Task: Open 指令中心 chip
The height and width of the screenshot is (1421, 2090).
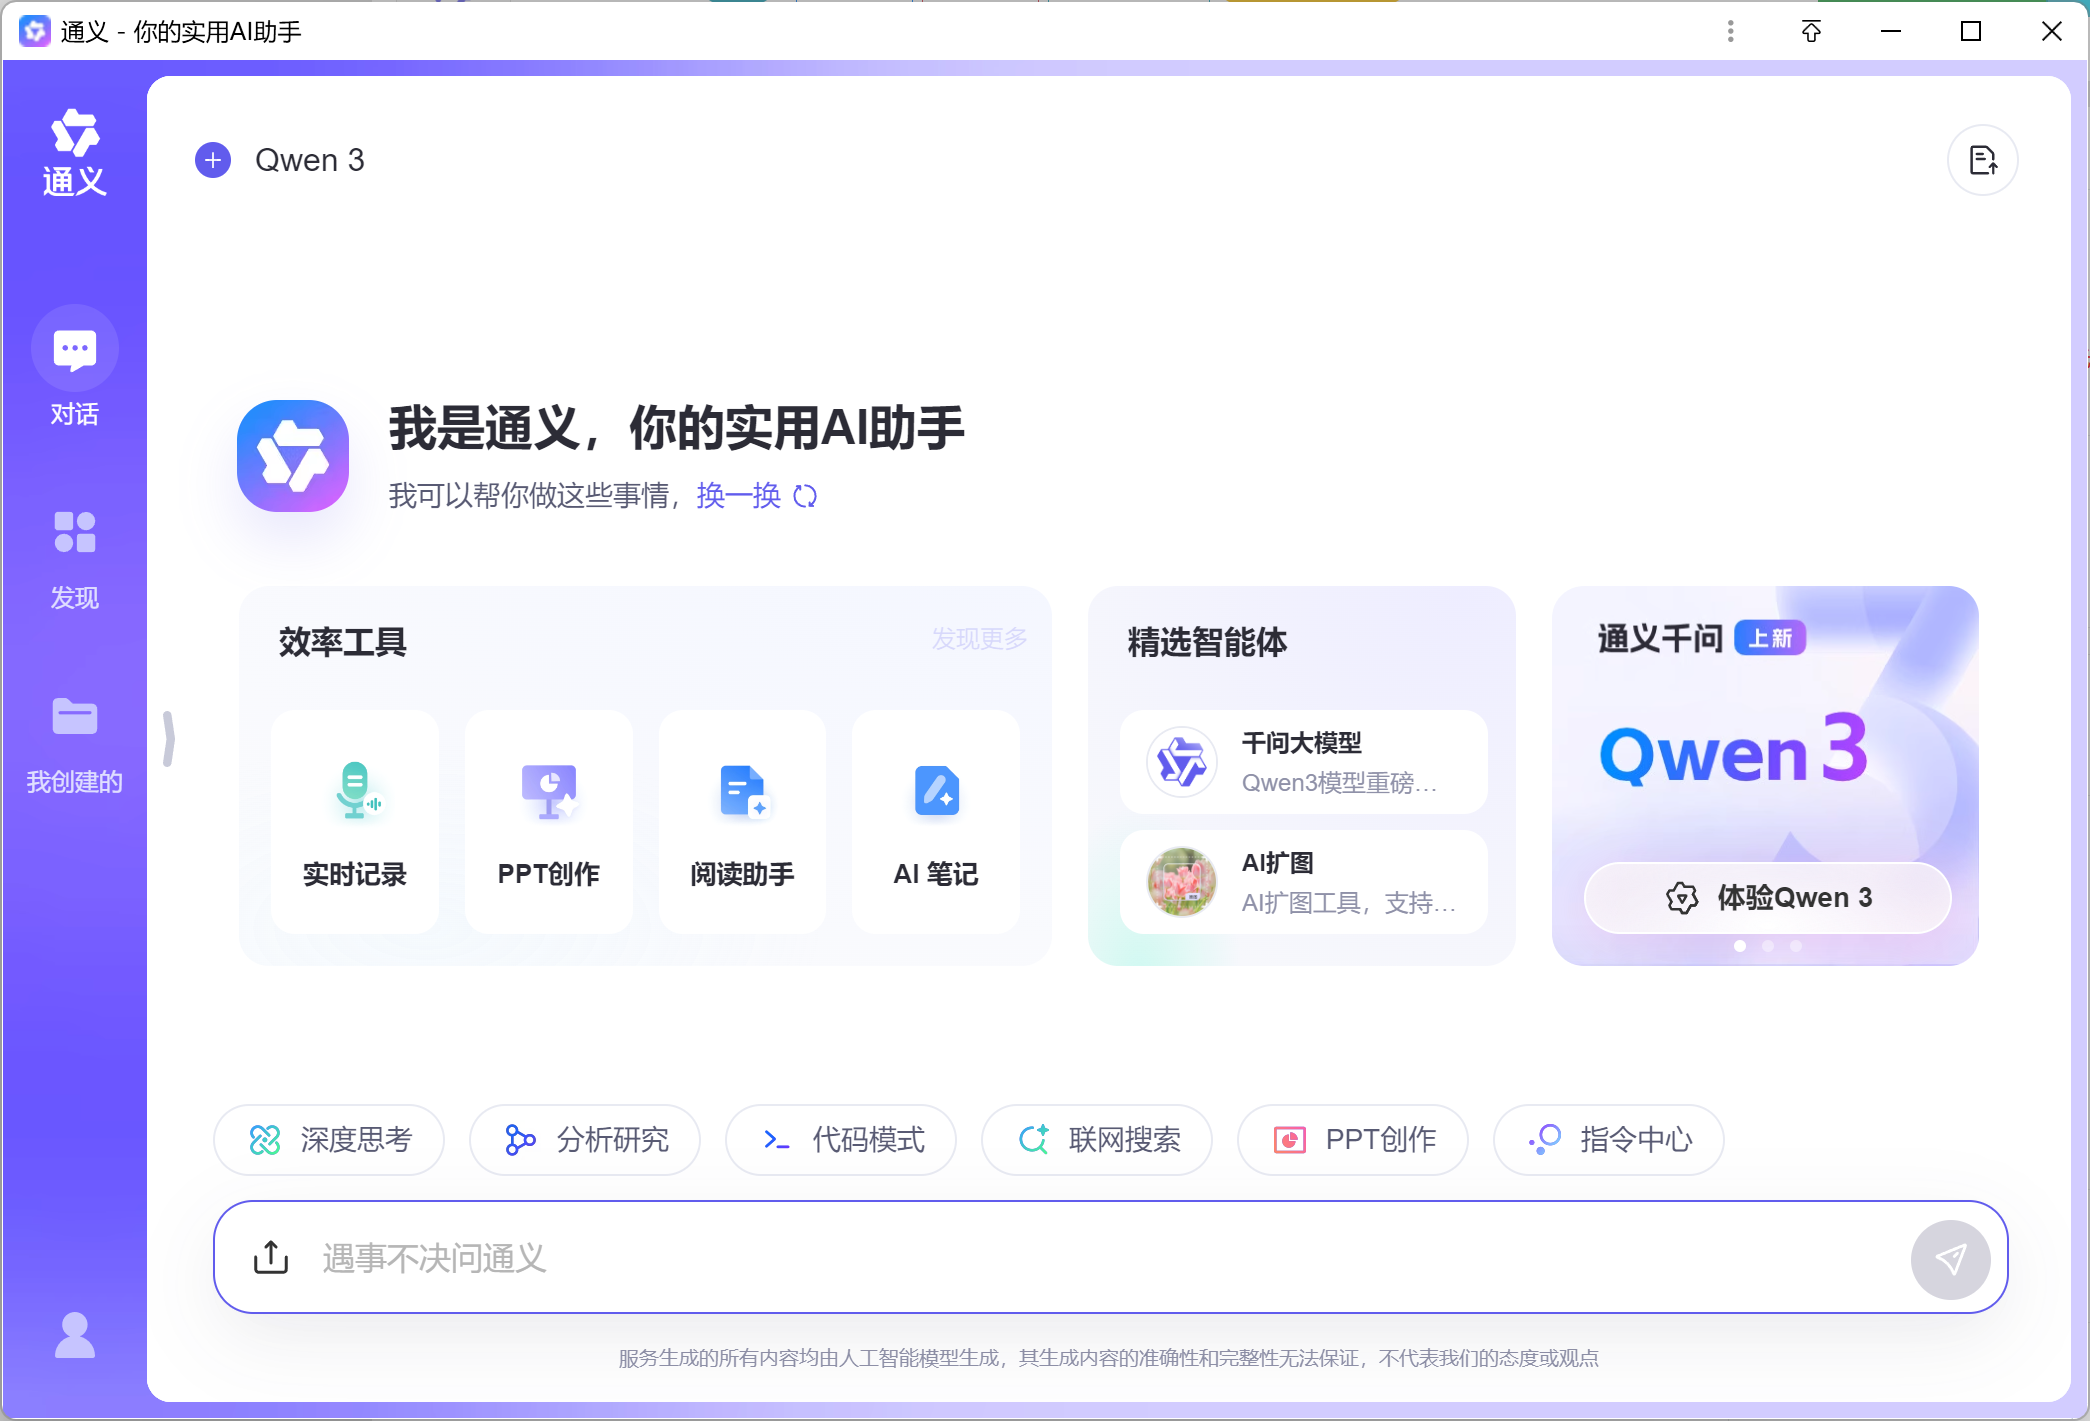Action: click(x=1609, y=1139)
